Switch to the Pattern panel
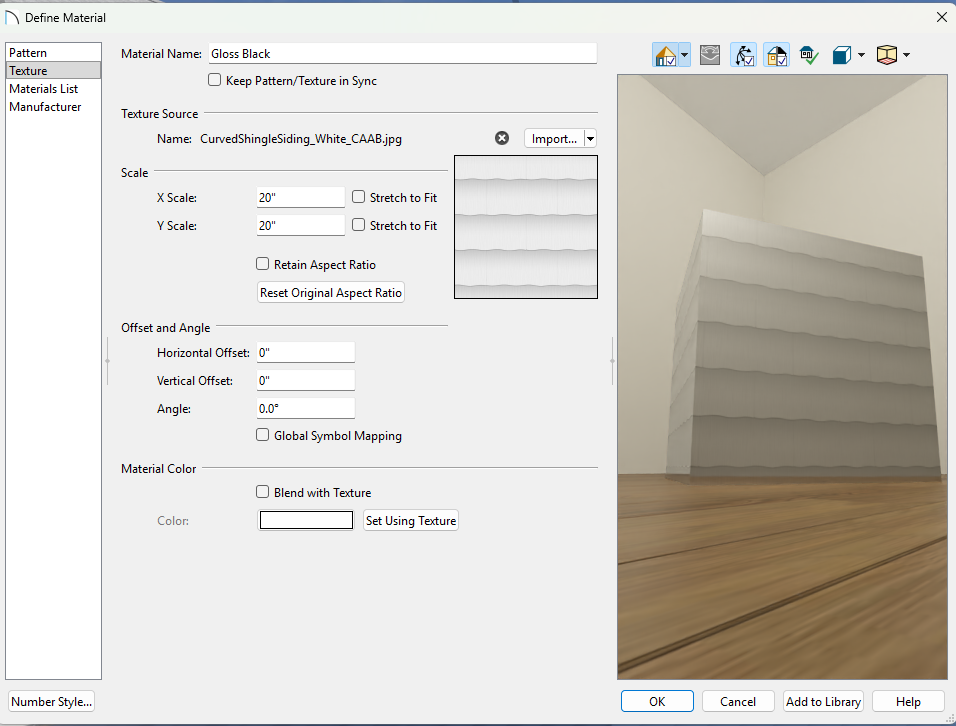Viewport: 956px width, 726px height. click(x=28, y=53)
